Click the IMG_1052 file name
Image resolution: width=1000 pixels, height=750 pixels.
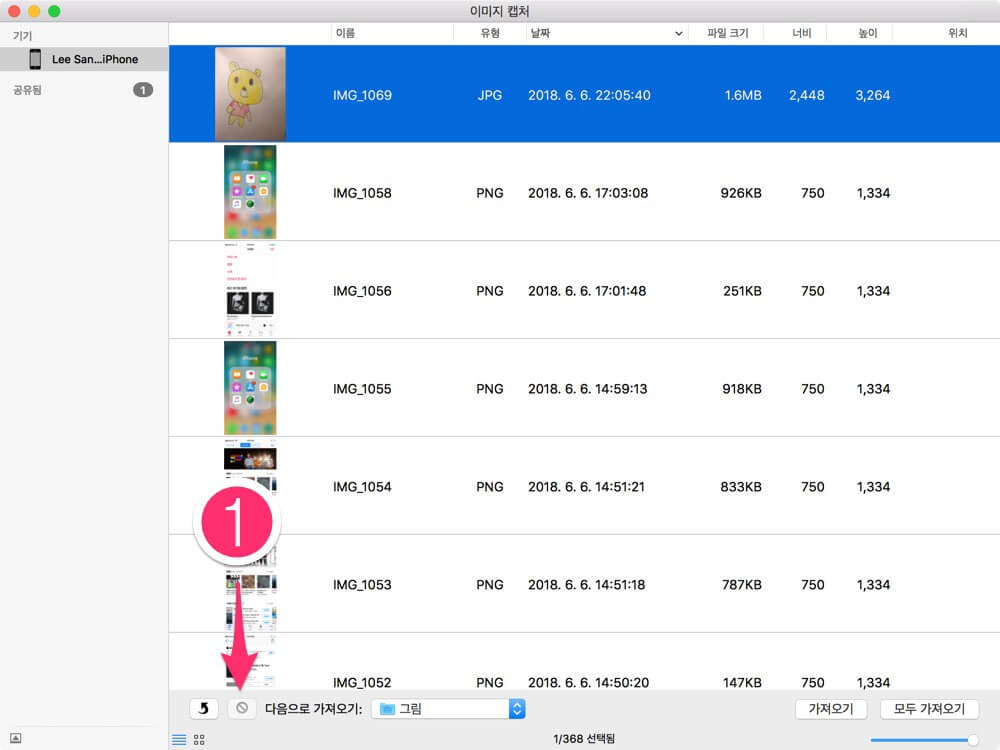click(x=362, y=682)
